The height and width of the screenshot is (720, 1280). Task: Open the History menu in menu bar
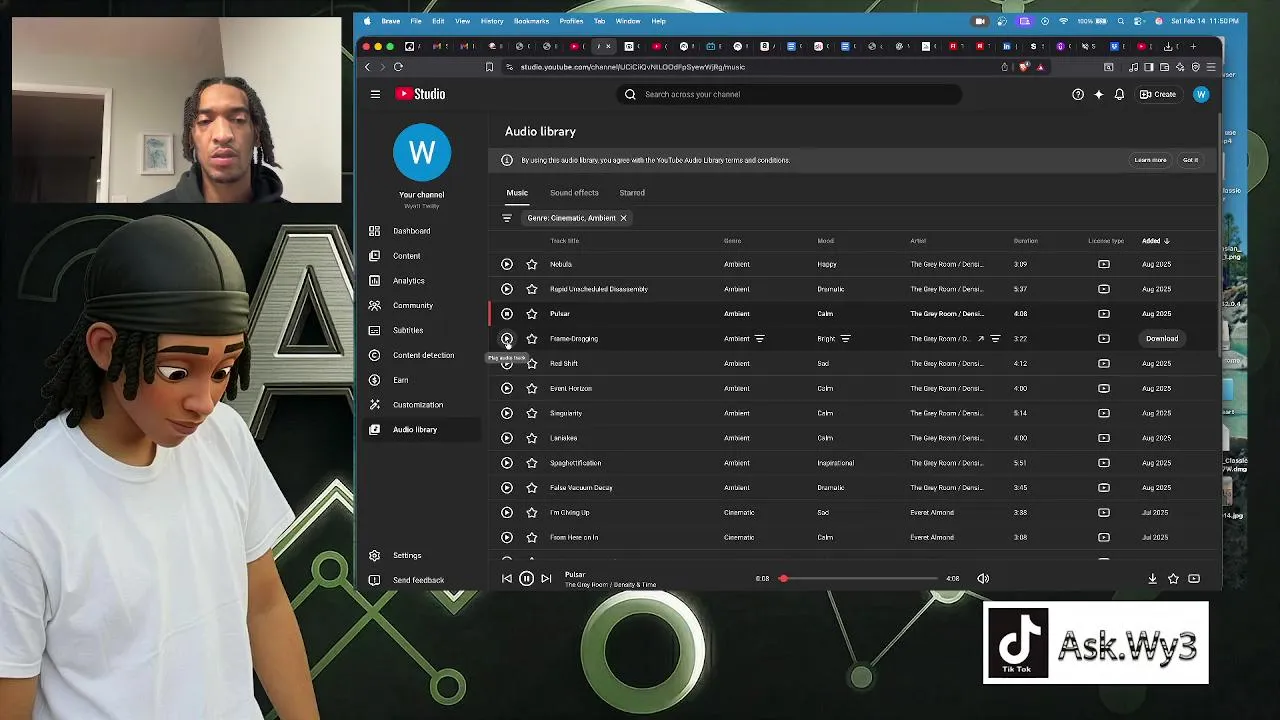click(492, 21)
